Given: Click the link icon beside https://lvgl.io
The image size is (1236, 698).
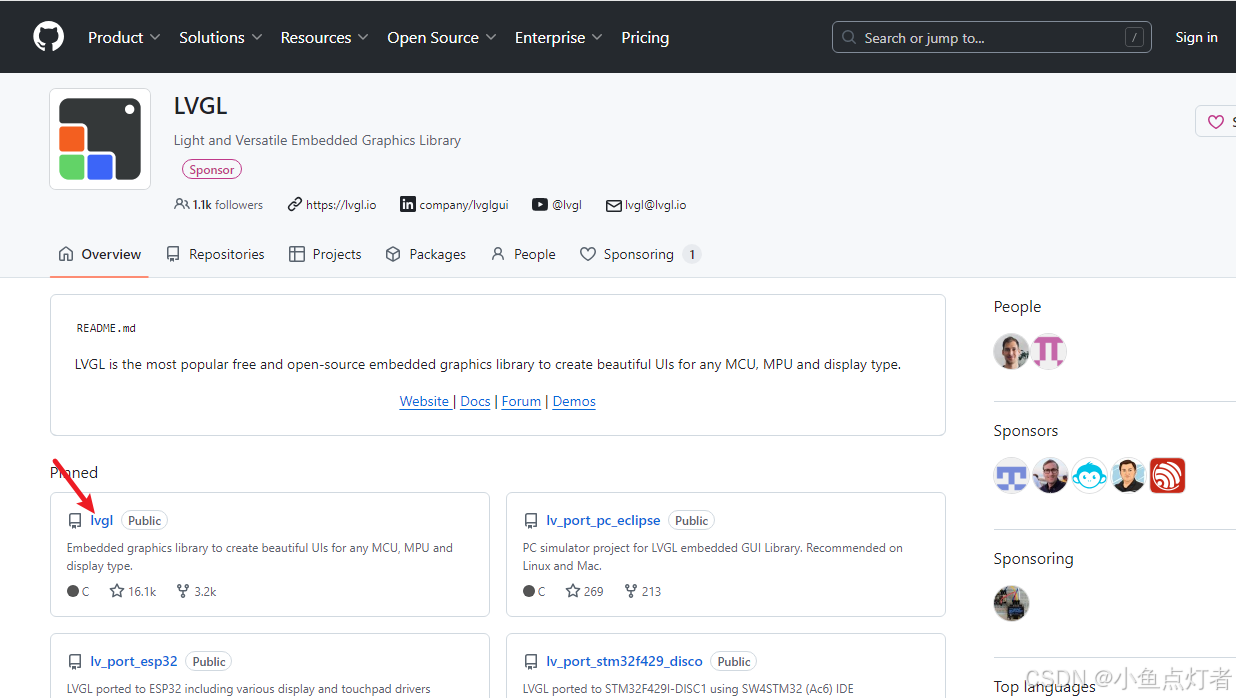Looking at the screenshot, I should (x=295, y=204).
